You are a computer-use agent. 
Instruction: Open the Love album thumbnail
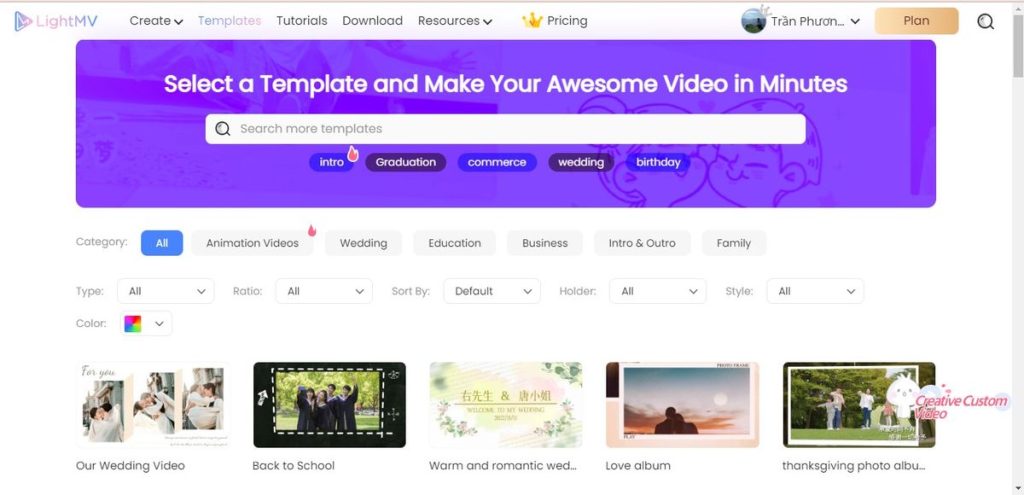click(682, 405)
